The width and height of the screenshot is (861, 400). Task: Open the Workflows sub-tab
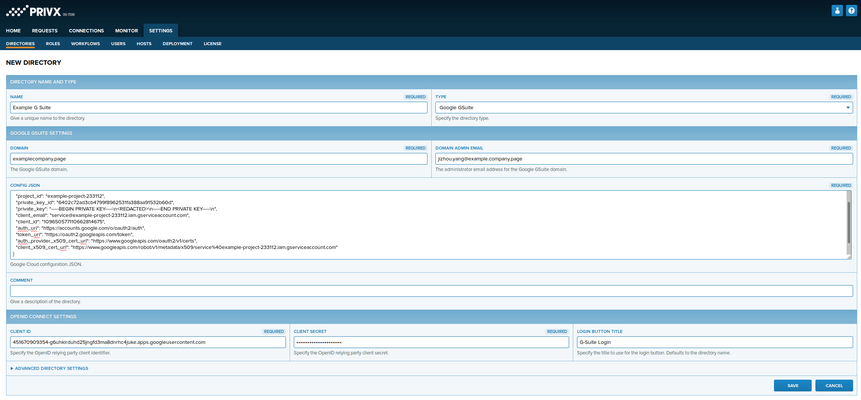[x=86, y=43]
